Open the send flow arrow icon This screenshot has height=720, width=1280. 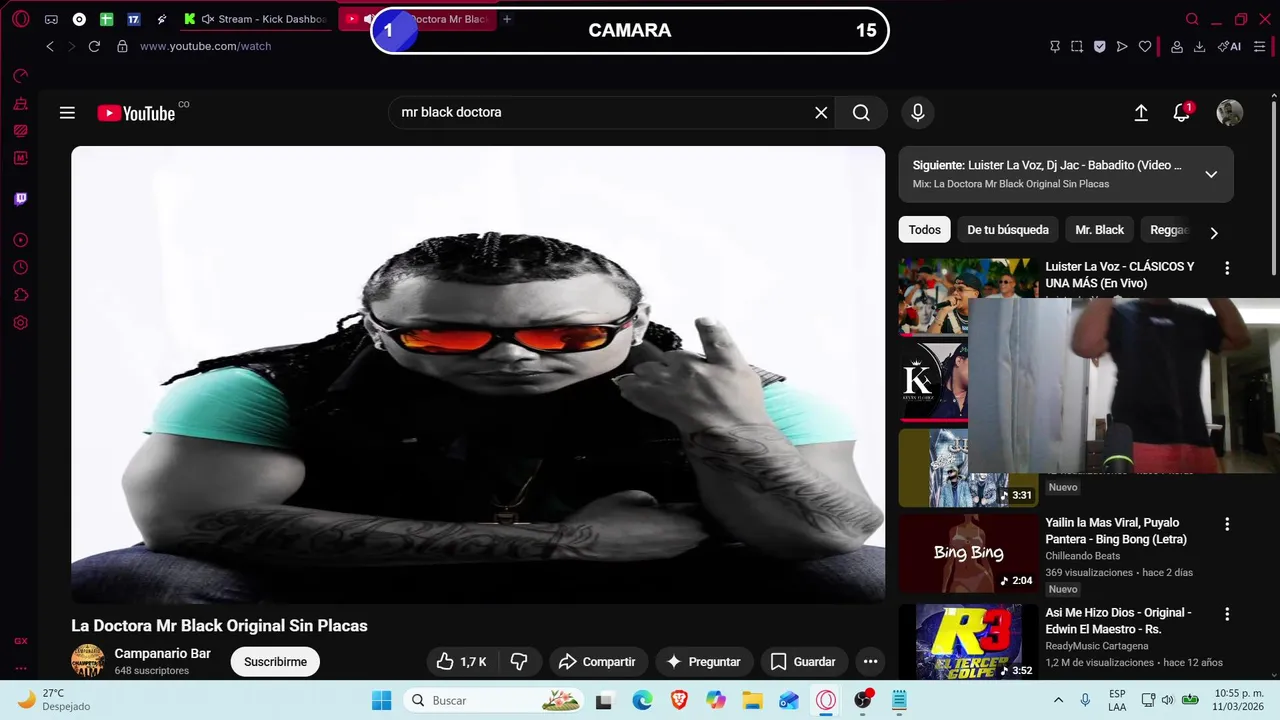(1122, 46)
